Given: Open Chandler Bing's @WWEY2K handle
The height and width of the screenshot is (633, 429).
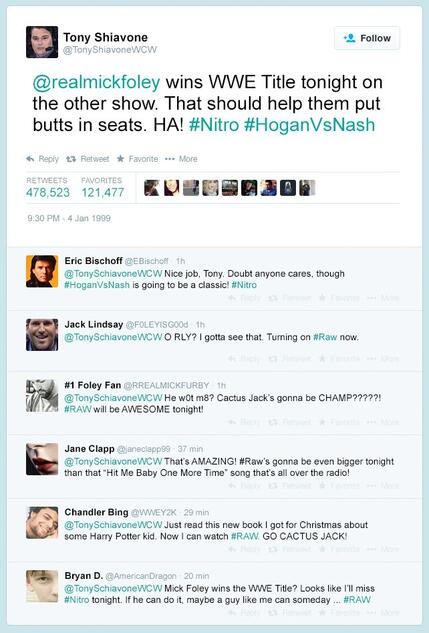Looking at the screenshot, I should pos(154,512).
